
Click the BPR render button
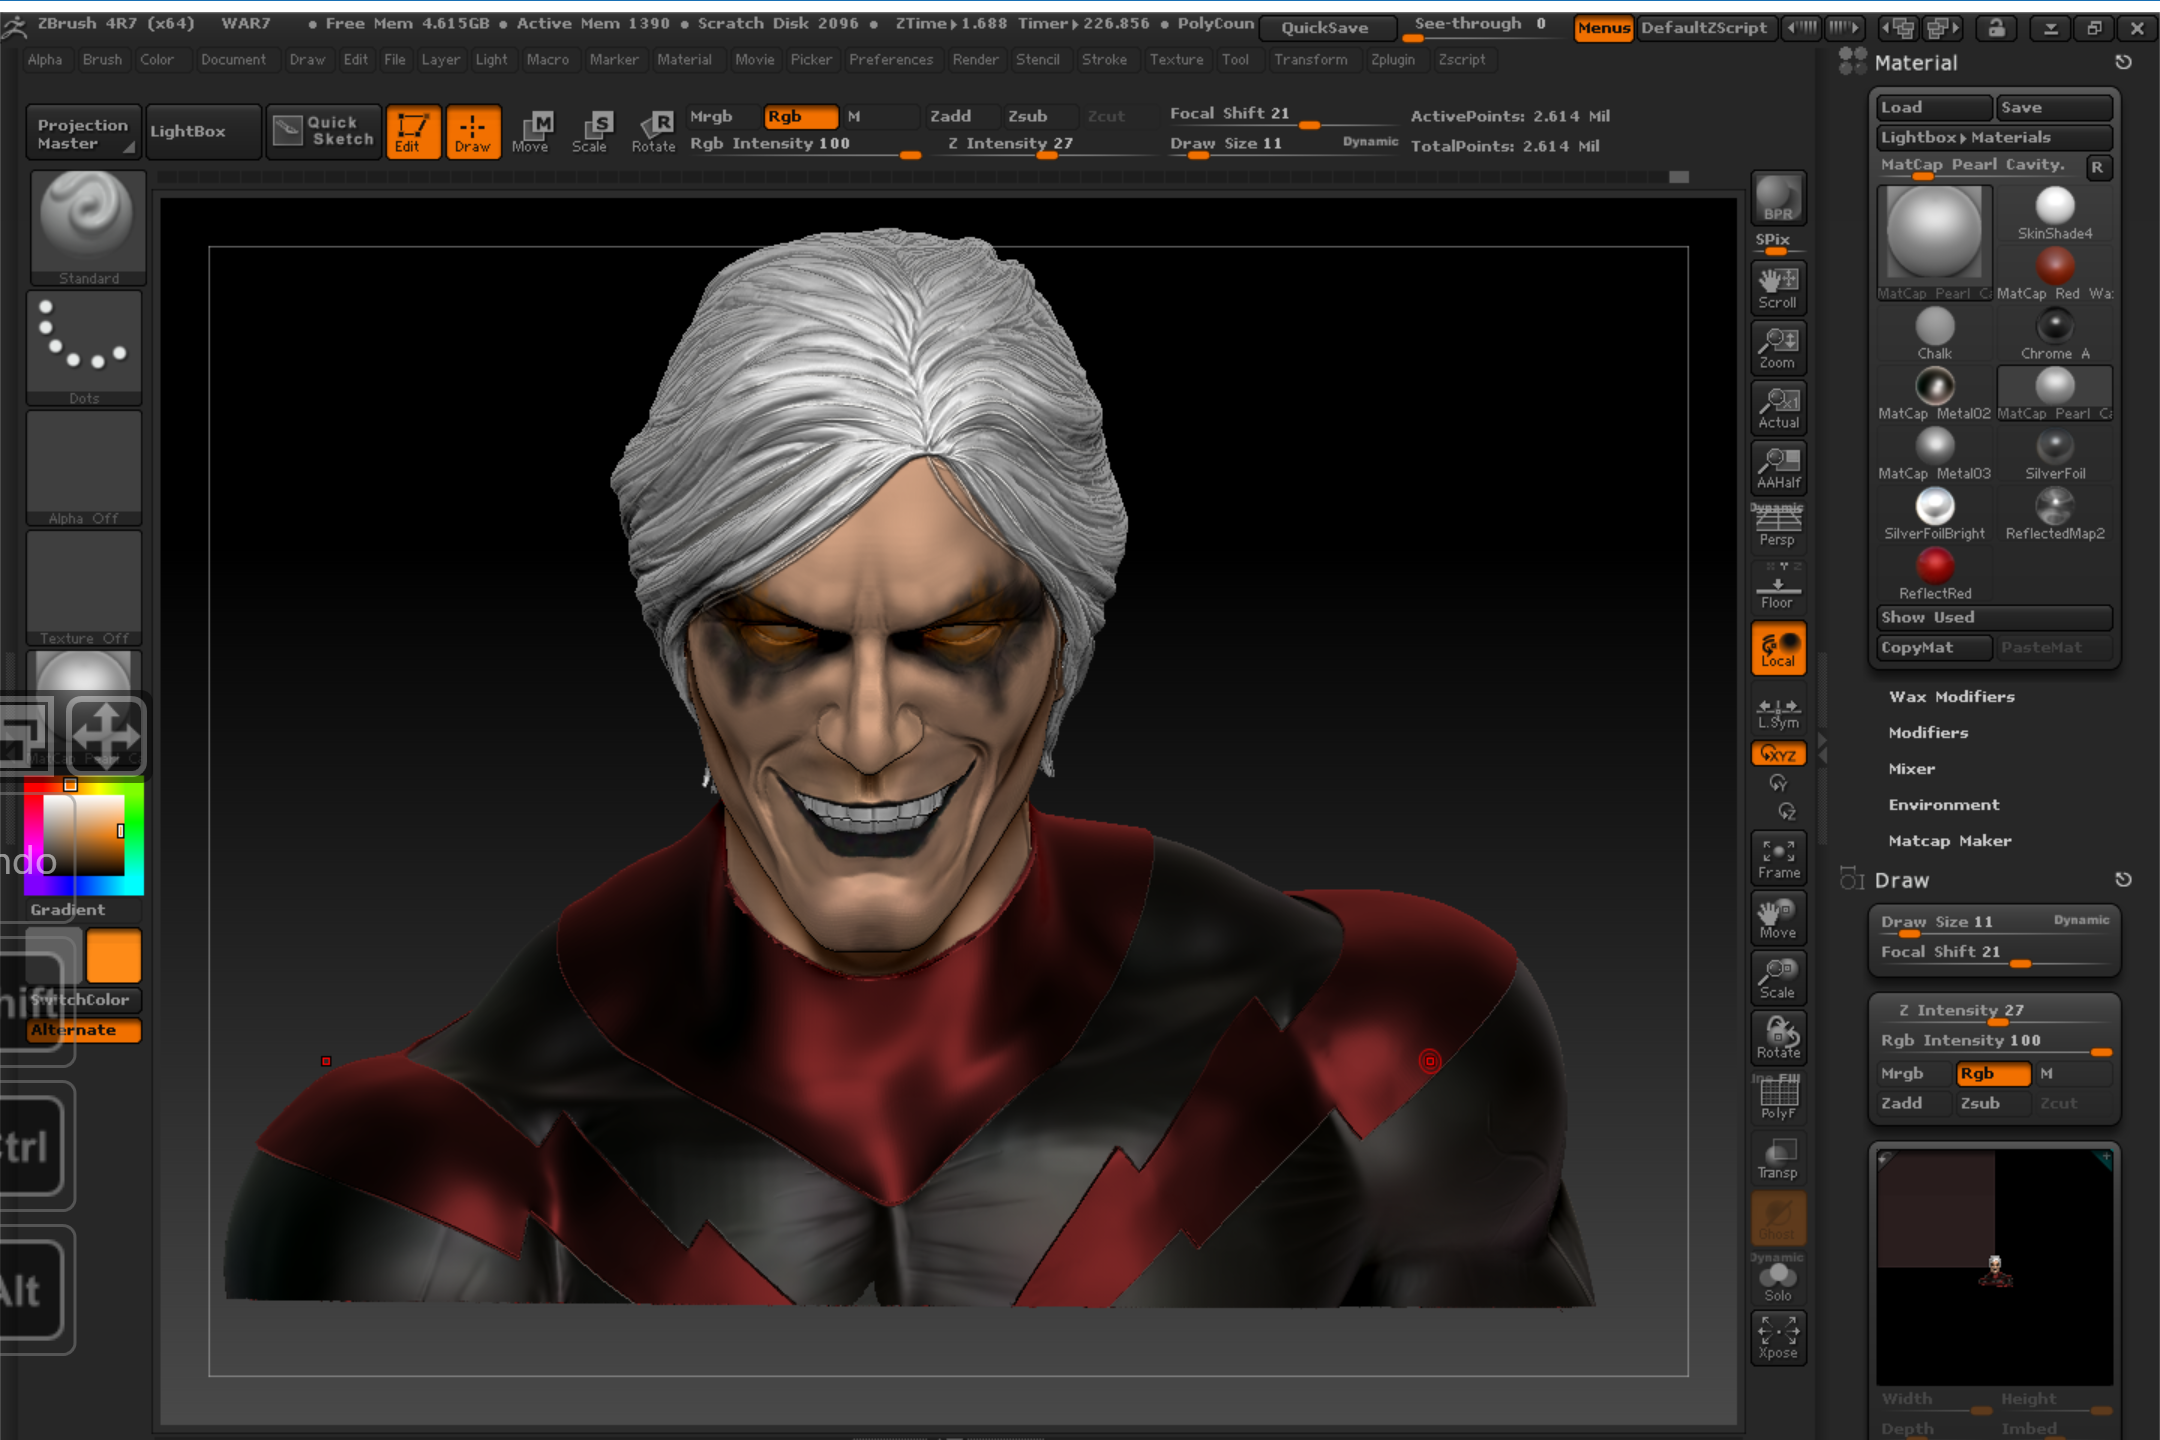point(1778,198)
